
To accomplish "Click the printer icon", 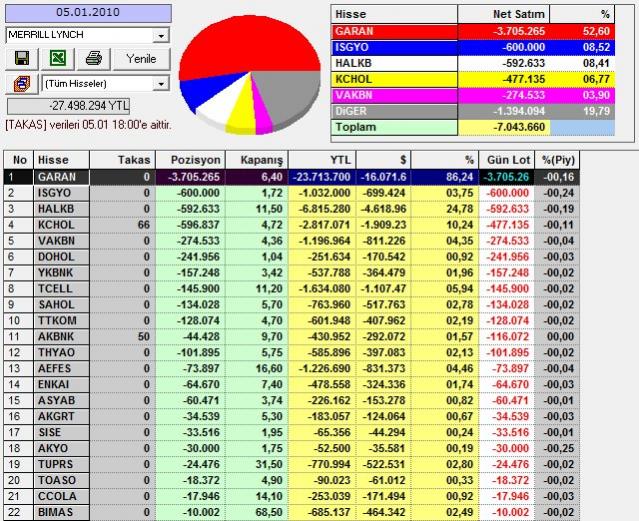I will [94, 59].
